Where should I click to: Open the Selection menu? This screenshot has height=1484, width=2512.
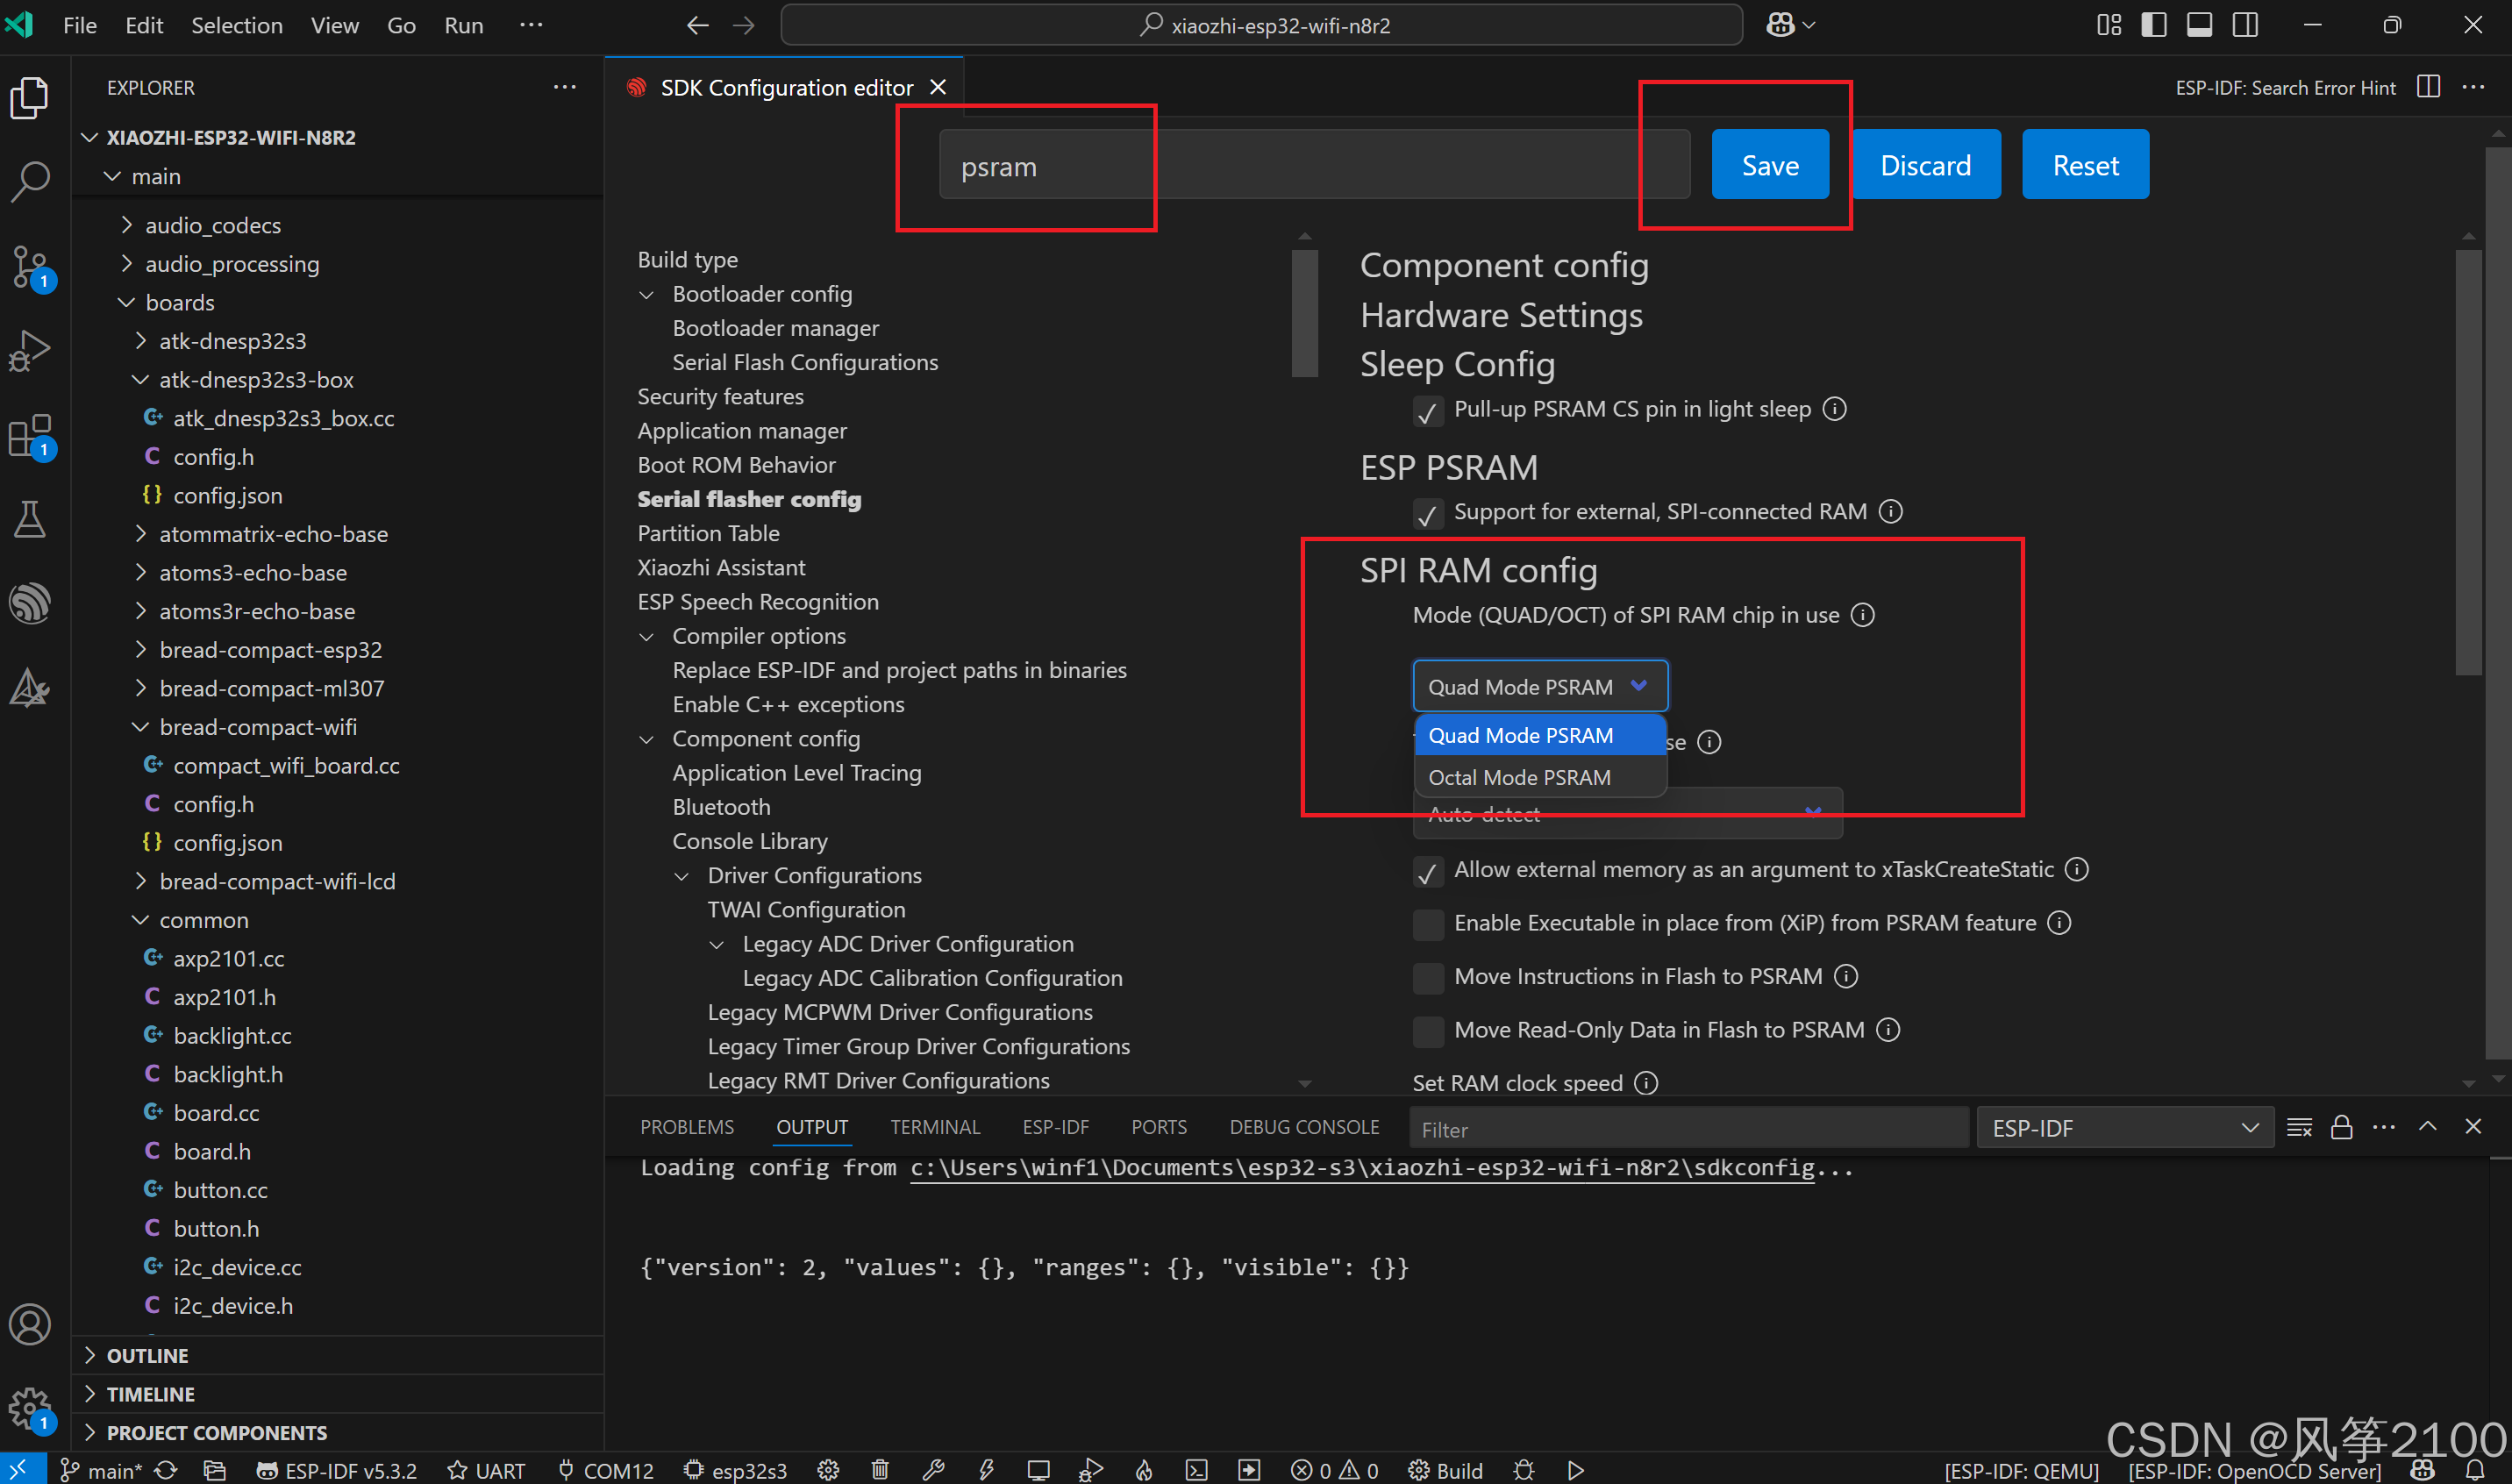[x=237, y=25]
